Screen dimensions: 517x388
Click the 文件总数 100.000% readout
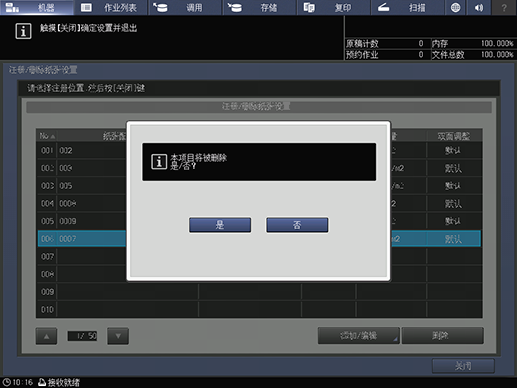(x=473, y=55)
